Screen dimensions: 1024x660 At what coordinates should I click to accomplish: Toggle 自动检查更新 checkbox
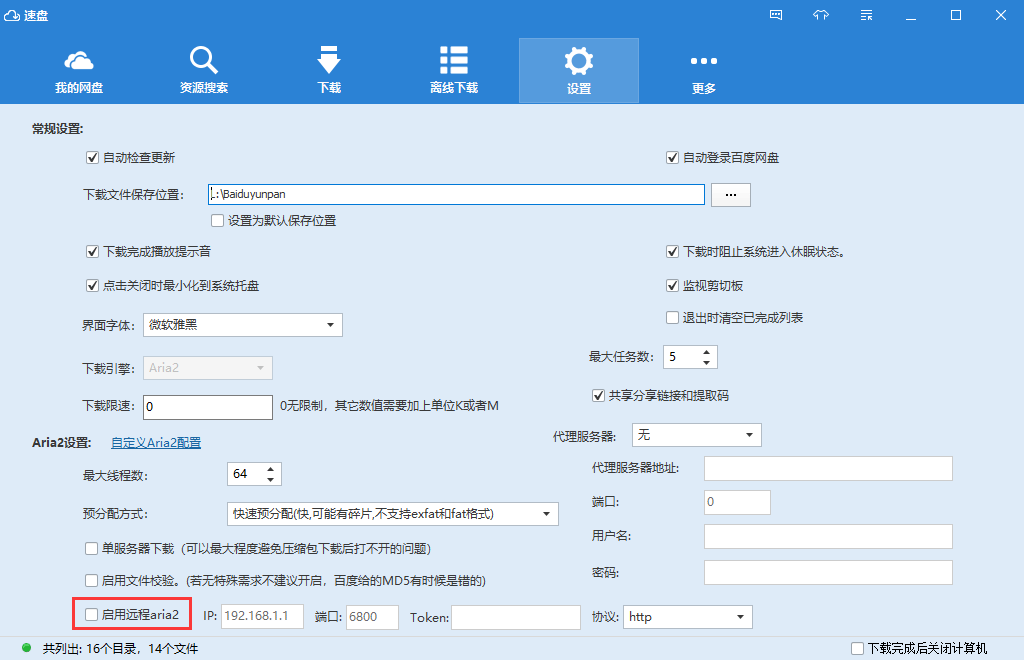tap(92, 157)
